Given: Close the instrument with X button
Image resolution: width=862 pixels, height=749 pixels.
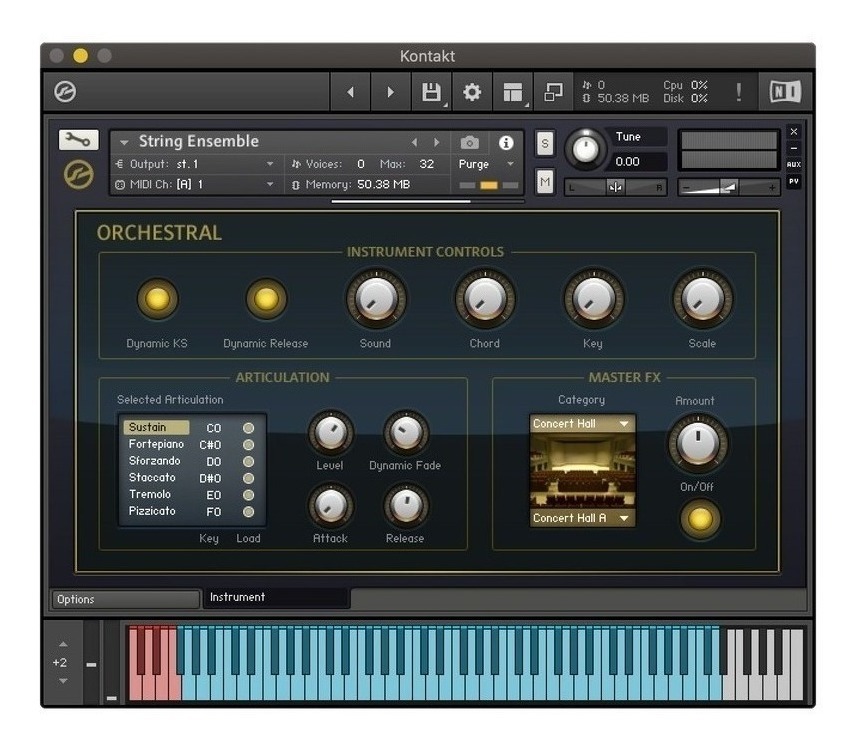Looking at the screenshot, I should [x=793, y=131].
